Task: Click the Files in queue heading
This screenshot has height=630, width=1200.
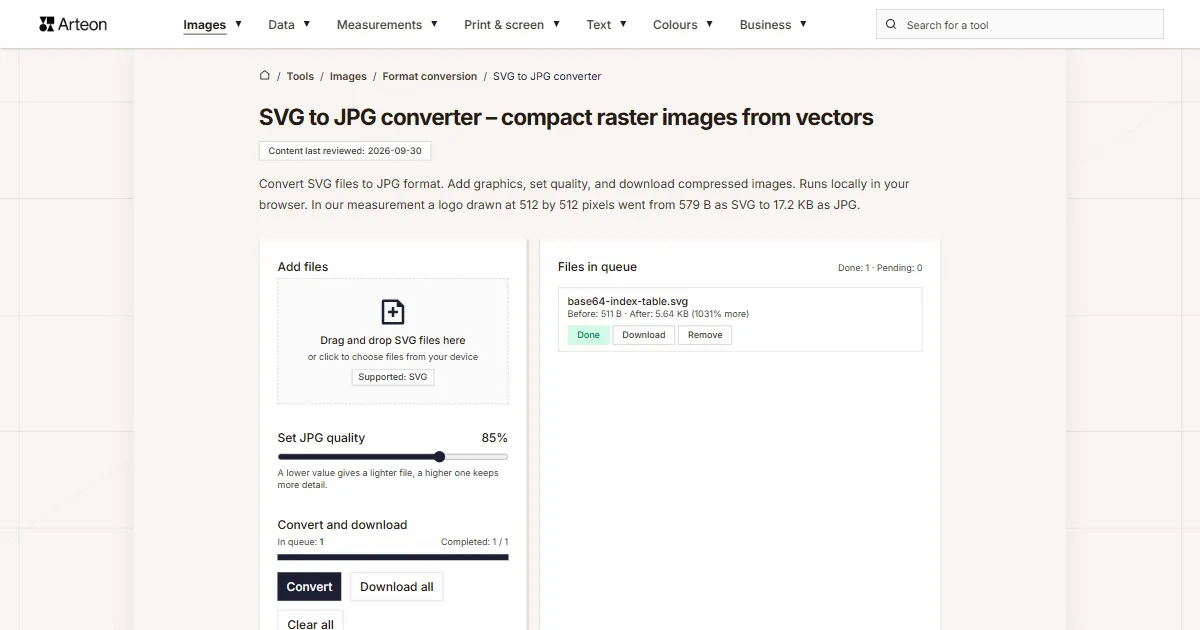Action: tap(597, 267)
